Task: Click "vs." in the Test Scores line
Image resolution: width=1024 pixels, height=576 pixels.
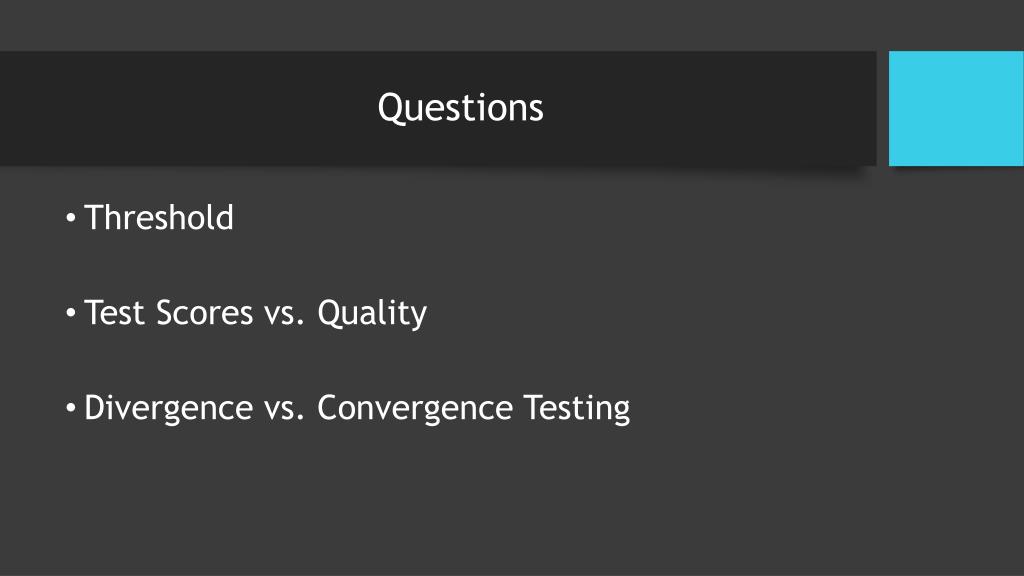Action: click(285, 314)
